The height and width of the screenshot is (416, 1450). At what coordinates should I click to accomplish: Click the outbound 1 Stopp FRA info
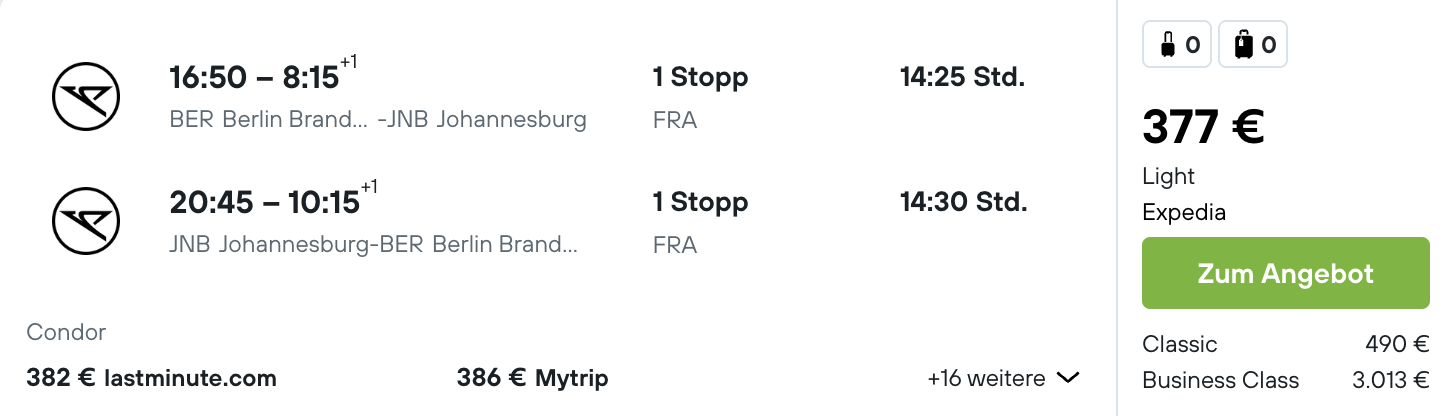click(700, 97)
